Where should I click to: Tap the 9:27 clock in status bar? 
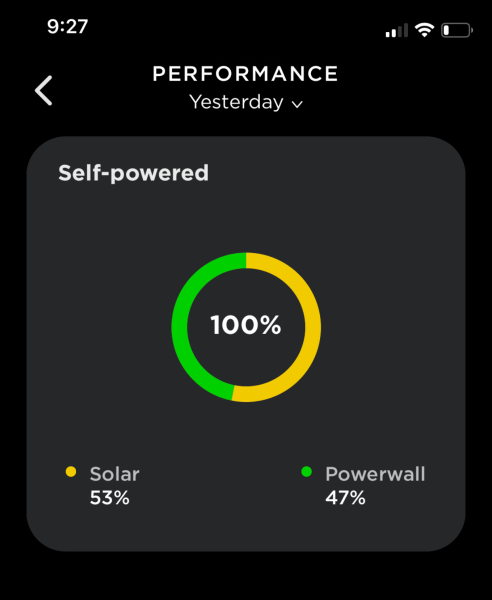pos(68,26)
